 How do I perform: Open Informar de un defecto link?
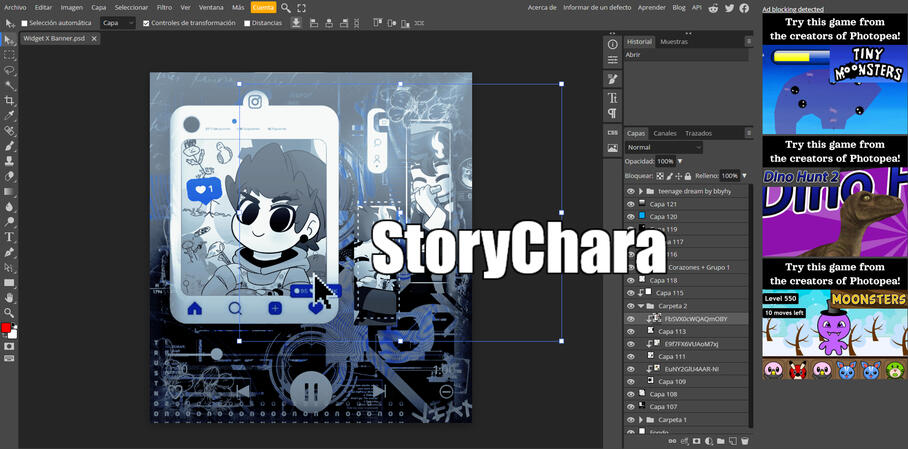point(597,7)
